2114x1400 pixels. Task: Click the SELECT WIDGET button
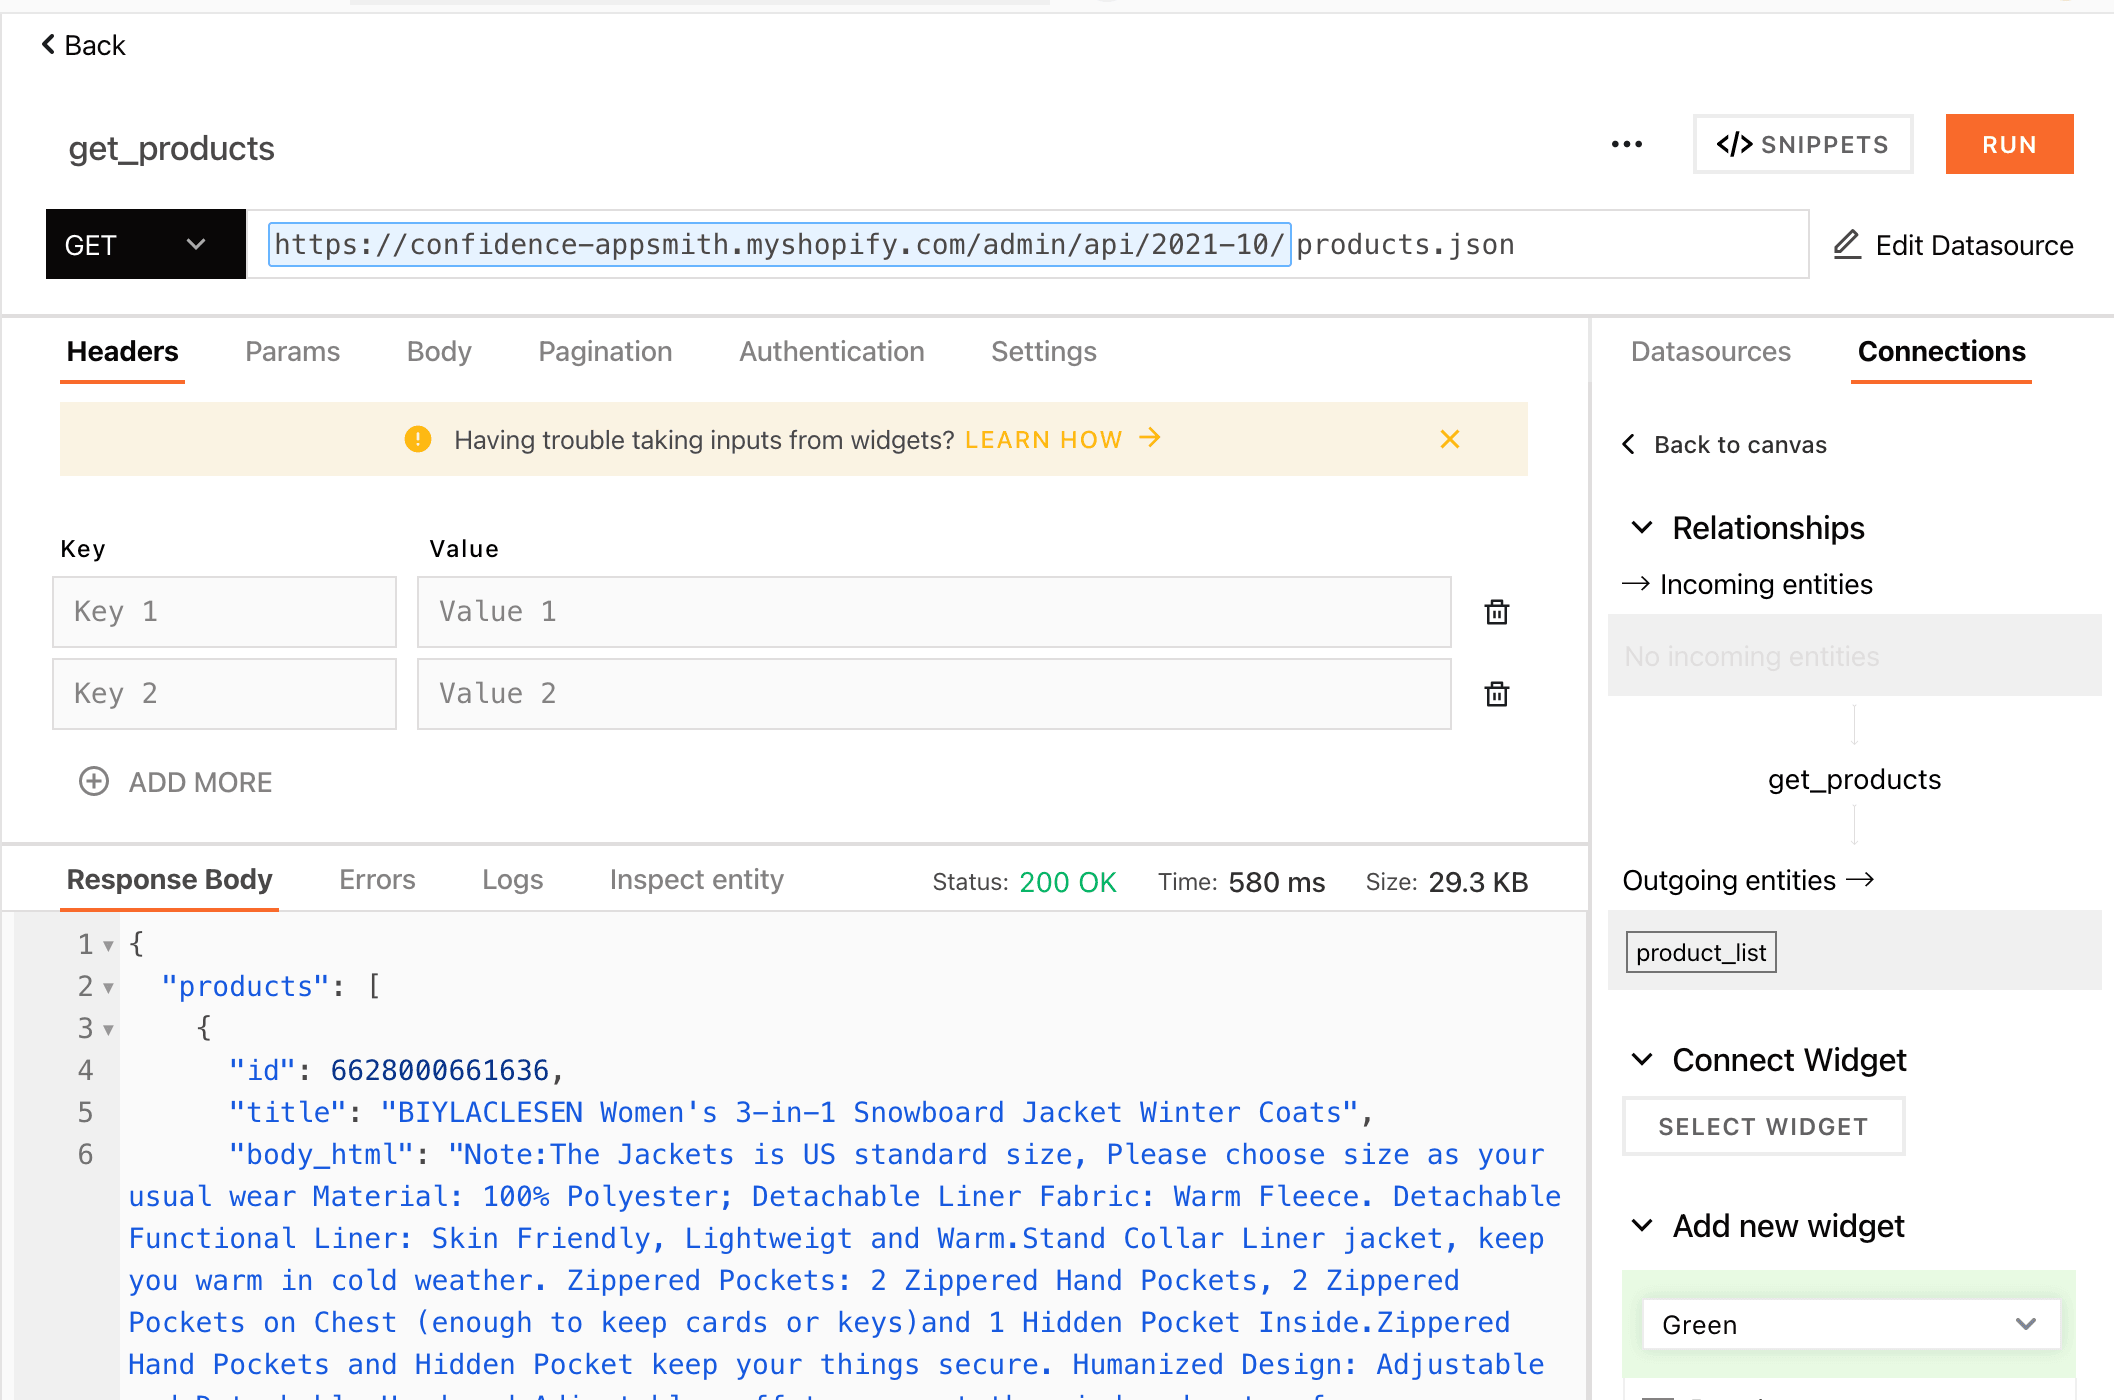[x=1762, y=1126]
